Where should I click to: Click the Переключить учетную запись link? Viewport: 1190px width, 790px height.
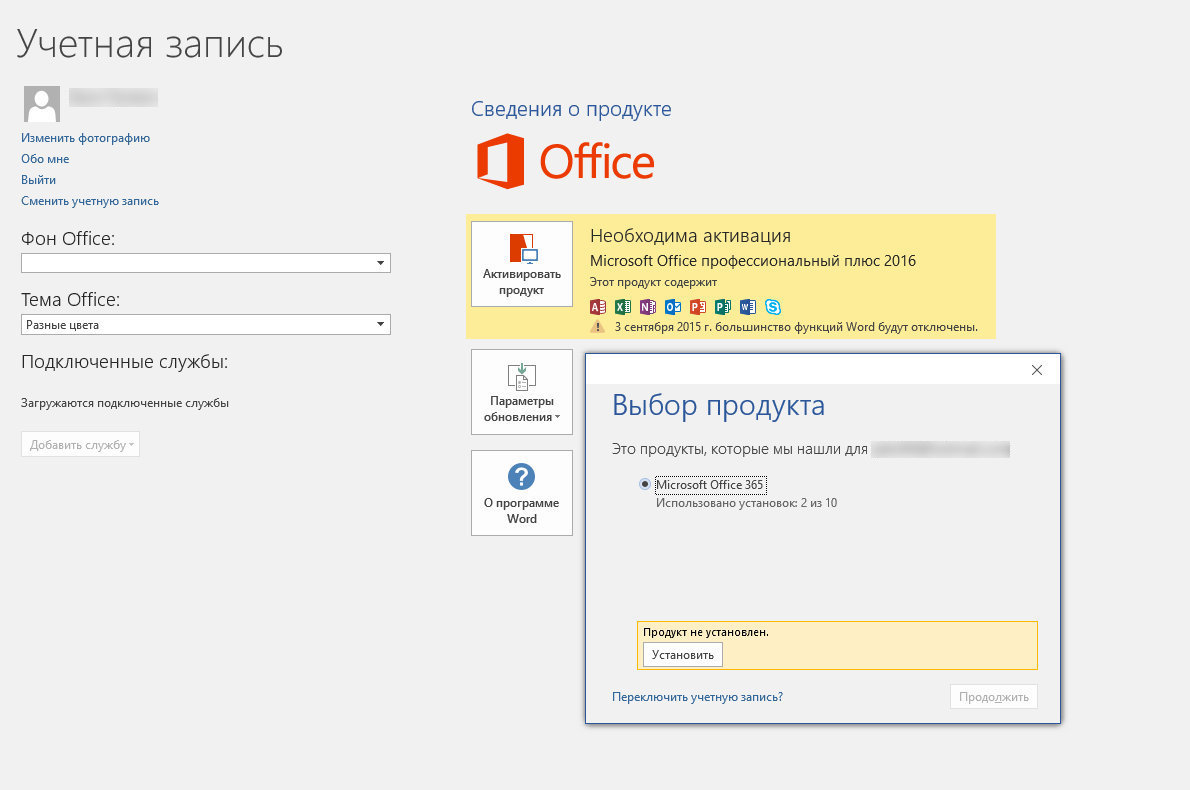coord(699,696)
